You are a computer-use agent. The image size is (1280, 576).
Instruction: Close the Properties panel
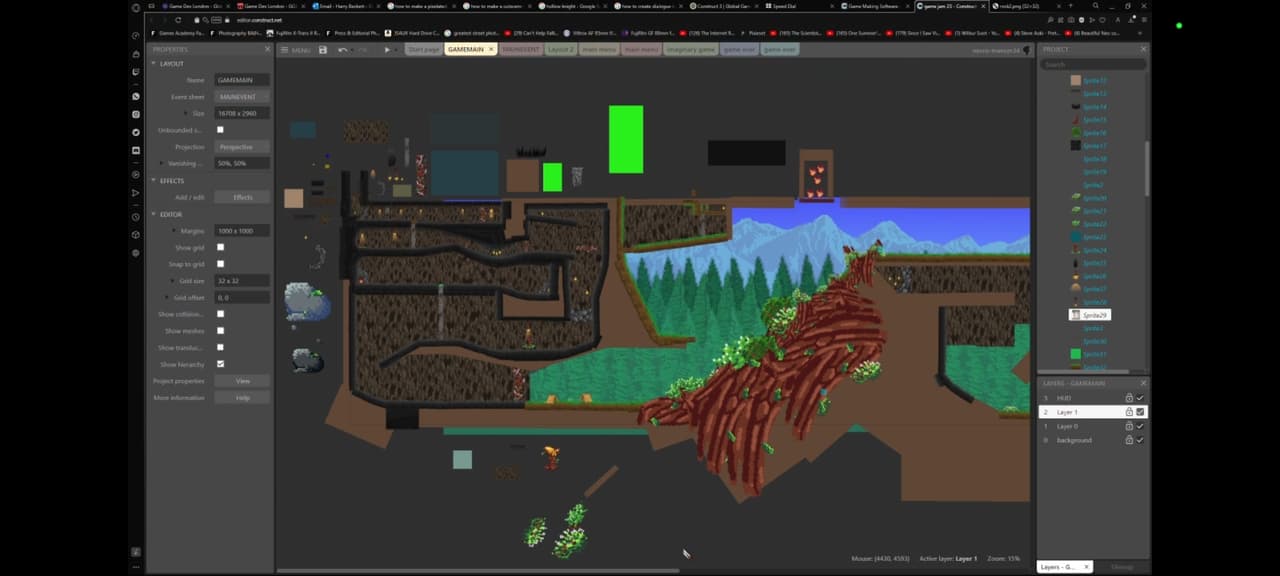click(267, 49)
